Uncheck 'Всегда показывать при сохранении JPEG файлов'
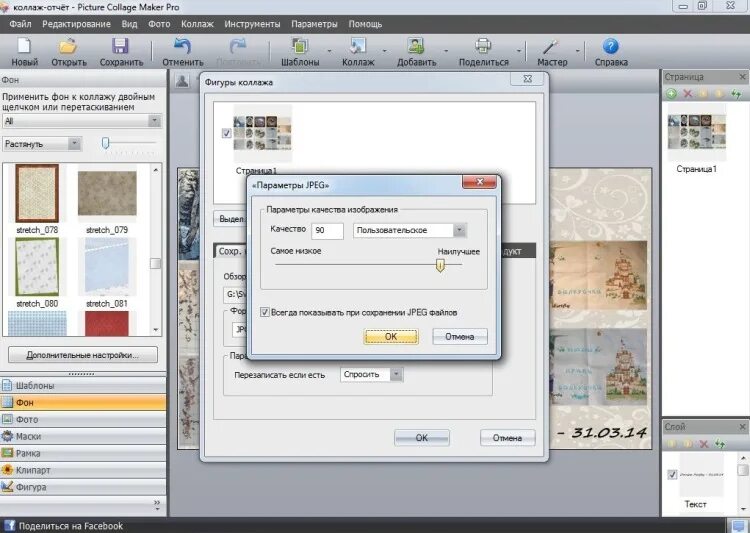This screenshot has height=533, width=750. coord(265,312)
